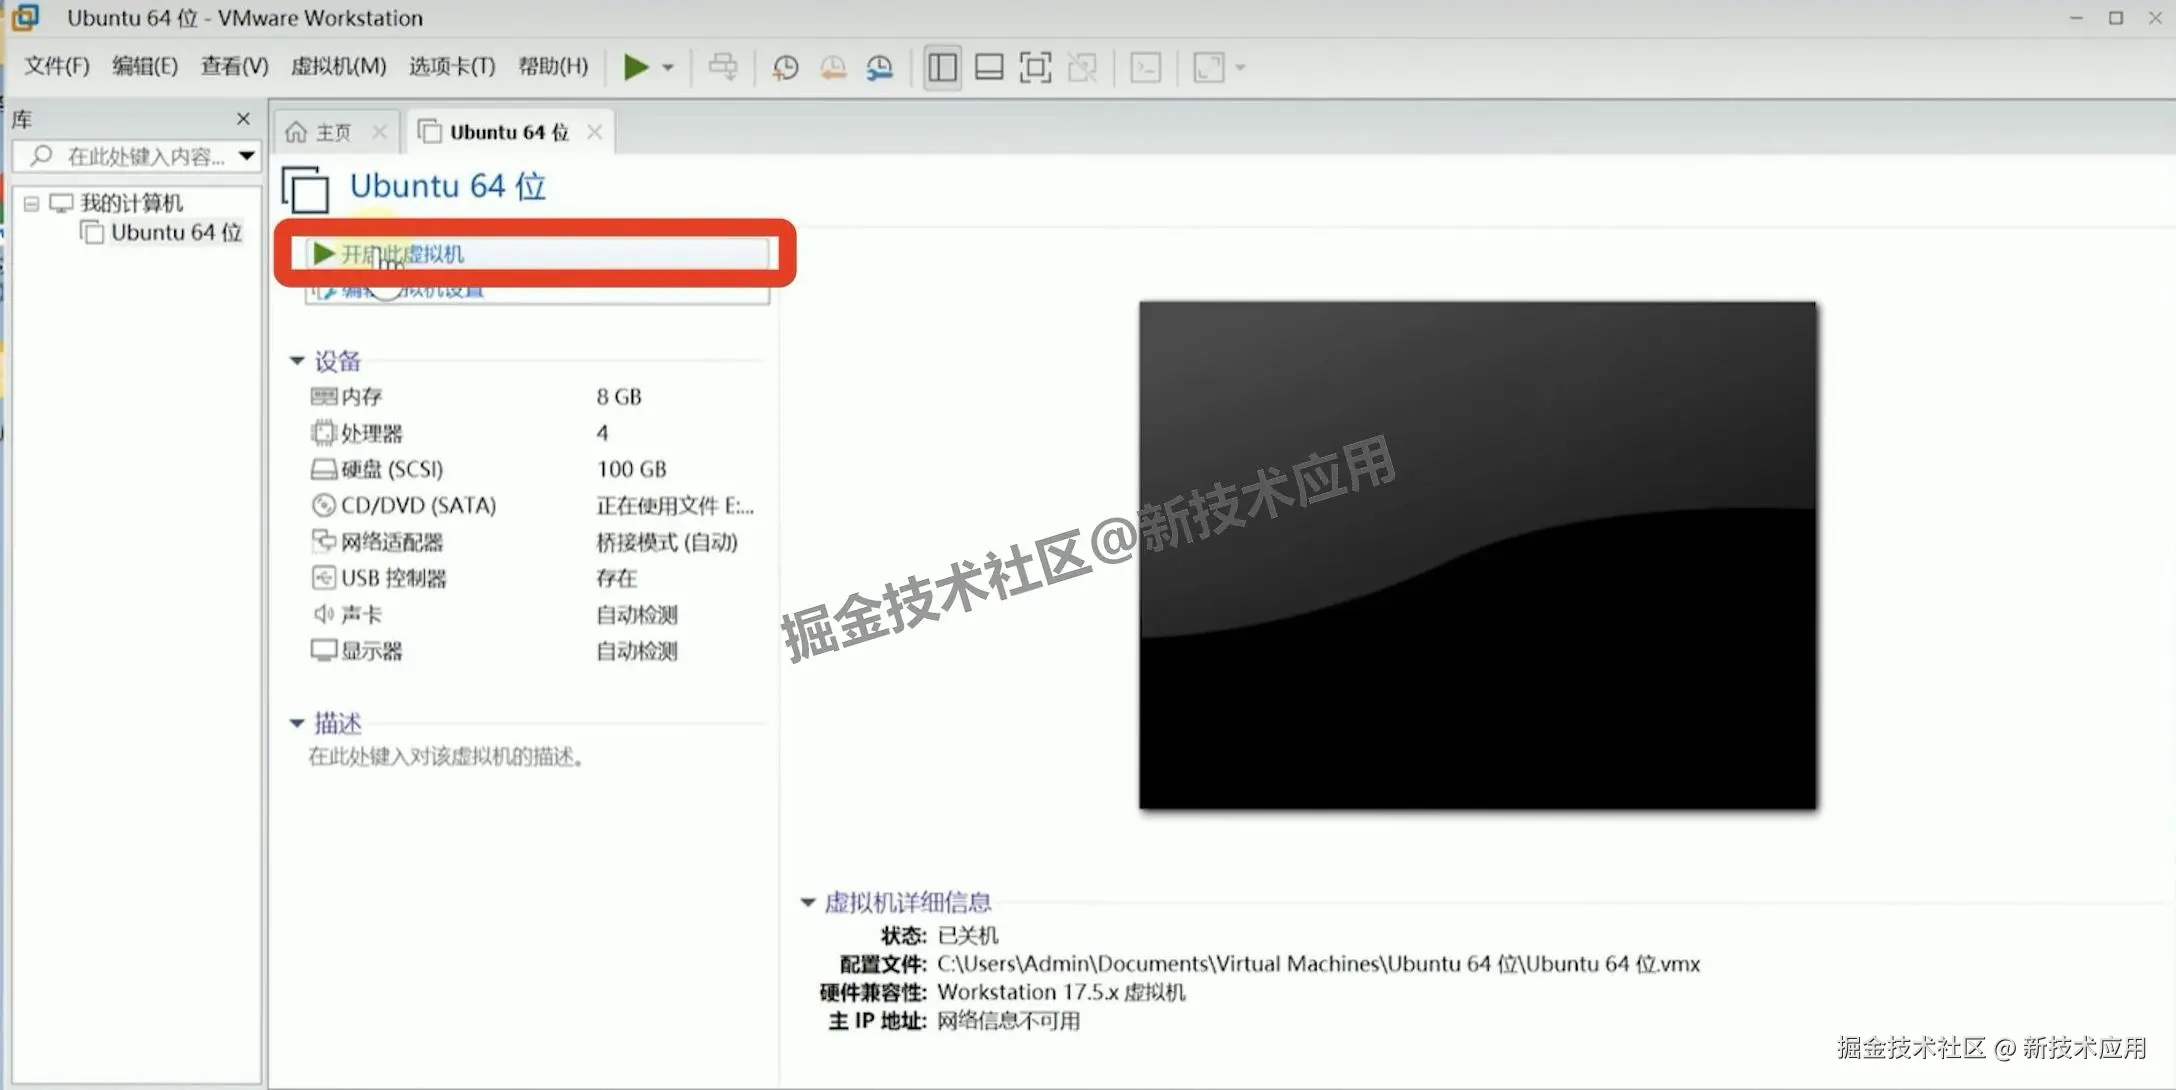This screenshot has width=2176, height=1090.
Task: Toggle the thumbnail bar visibility
Action: tap(989, 66)
